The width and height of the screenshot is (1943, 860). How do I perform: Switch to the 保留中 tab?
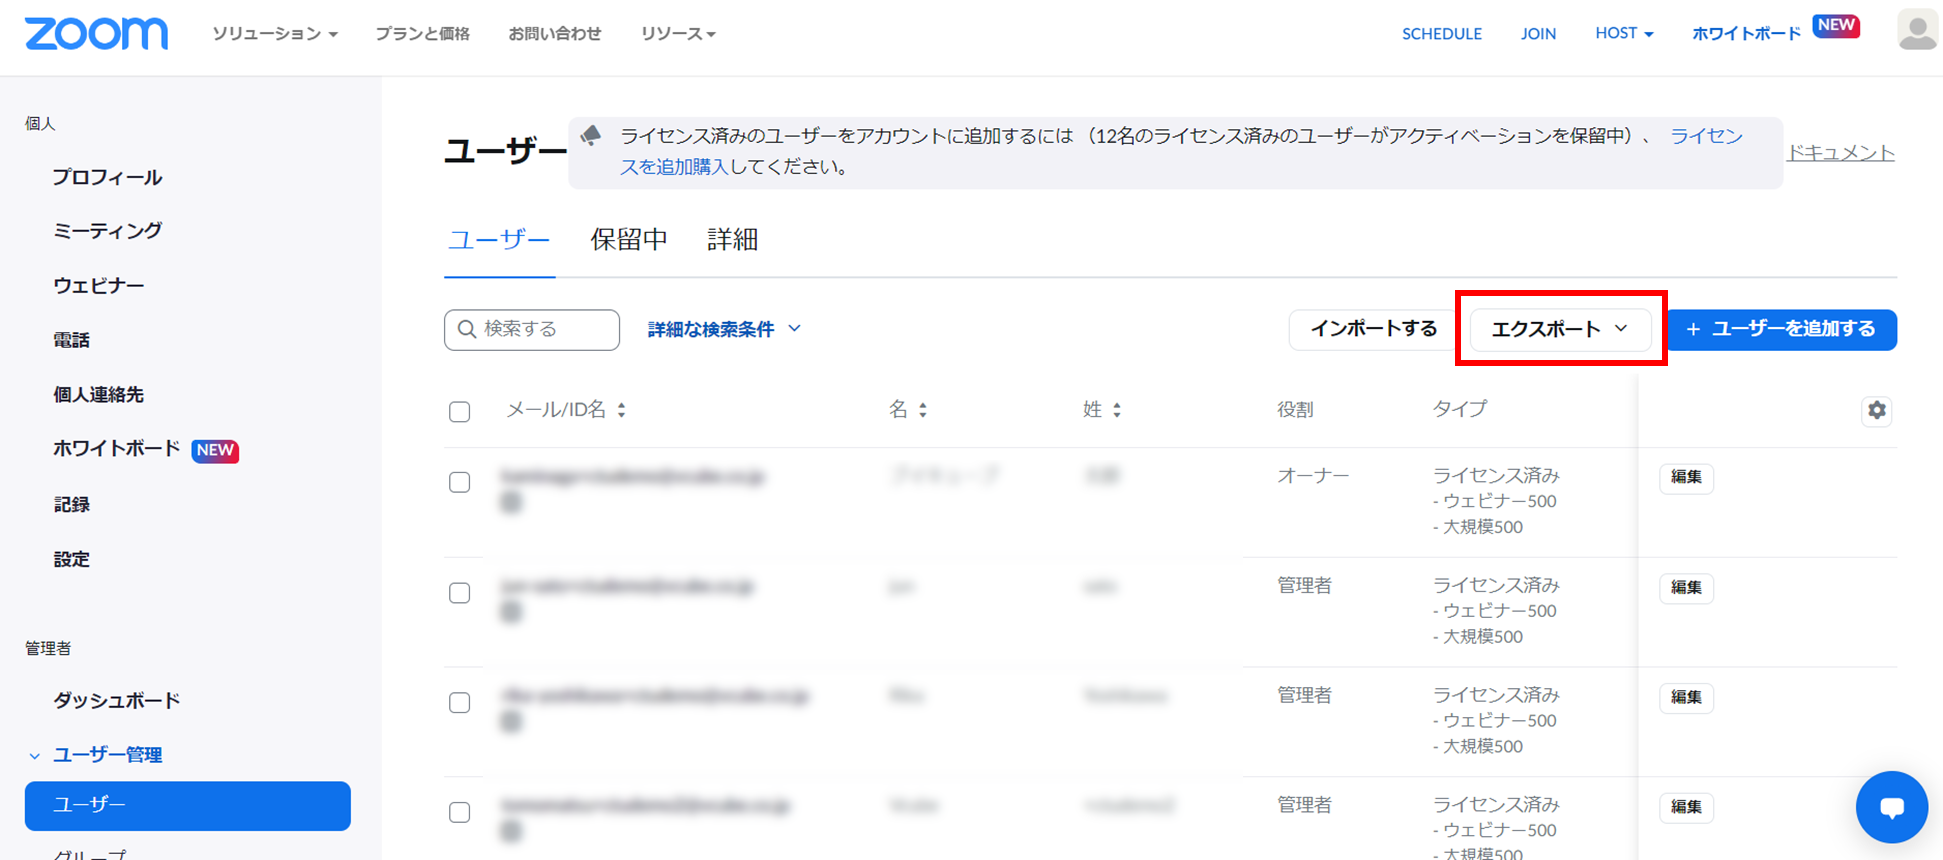tap(629, 240)
